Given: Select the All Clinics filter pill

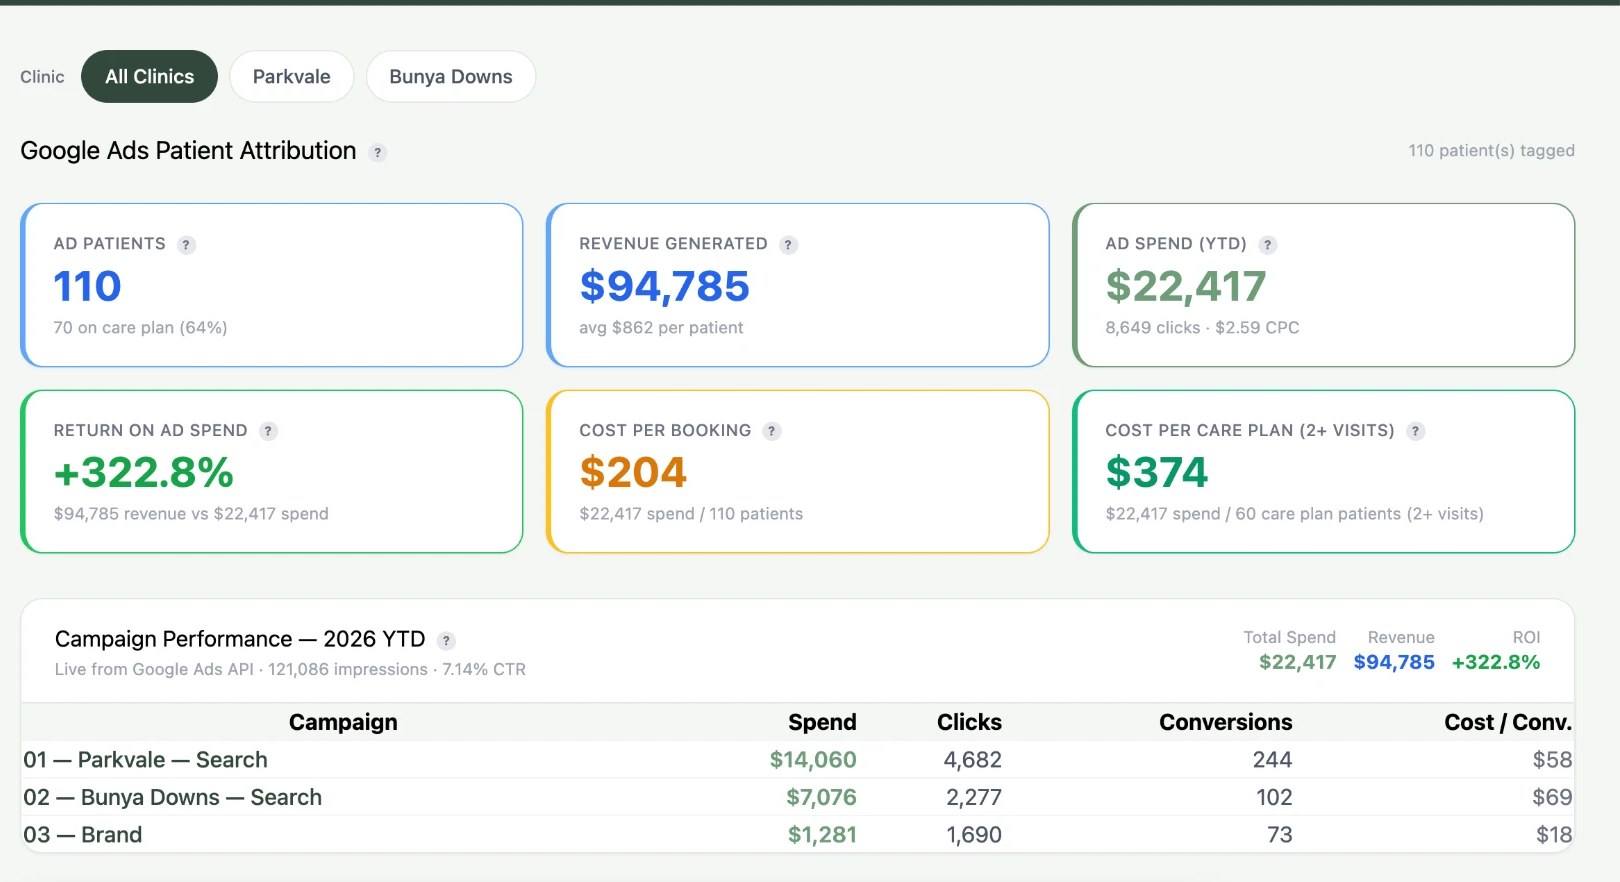Looking at the screenshot, I should click(149, 76).
